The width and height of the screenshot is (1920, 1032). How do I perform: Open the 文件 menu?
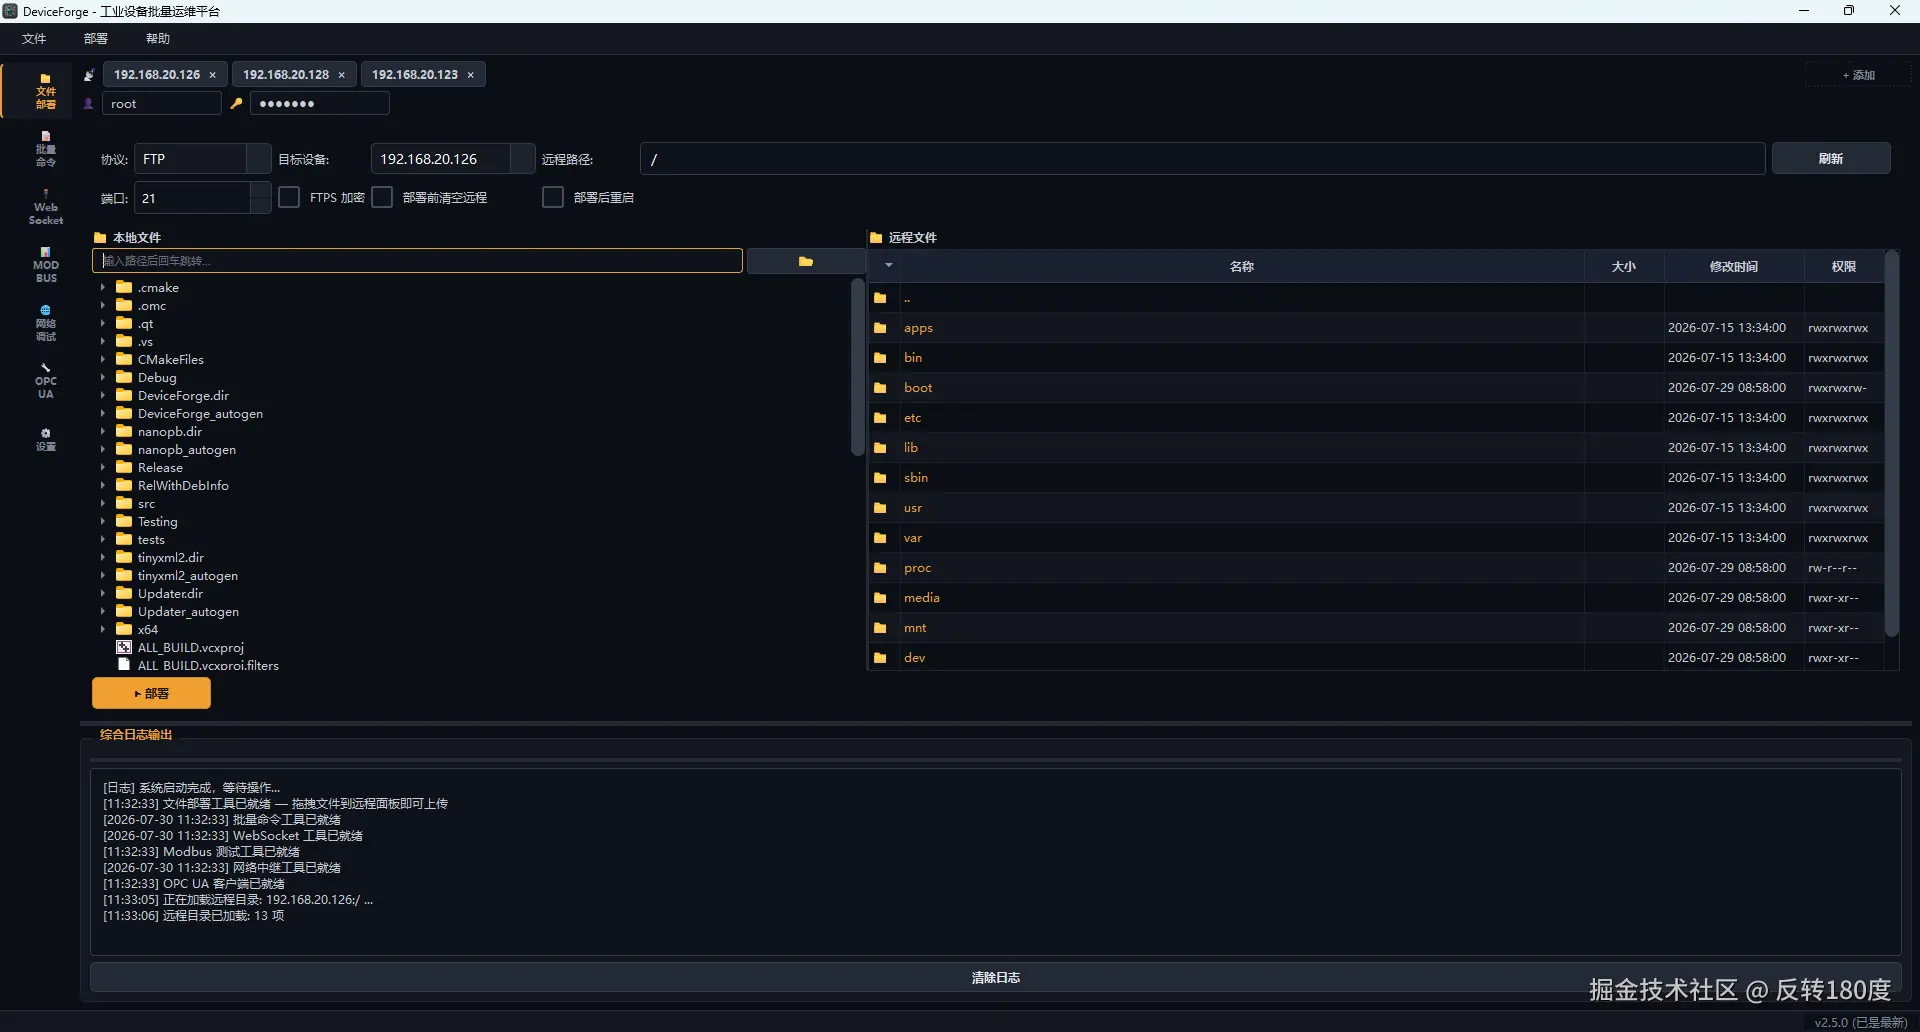coord(34,38)
